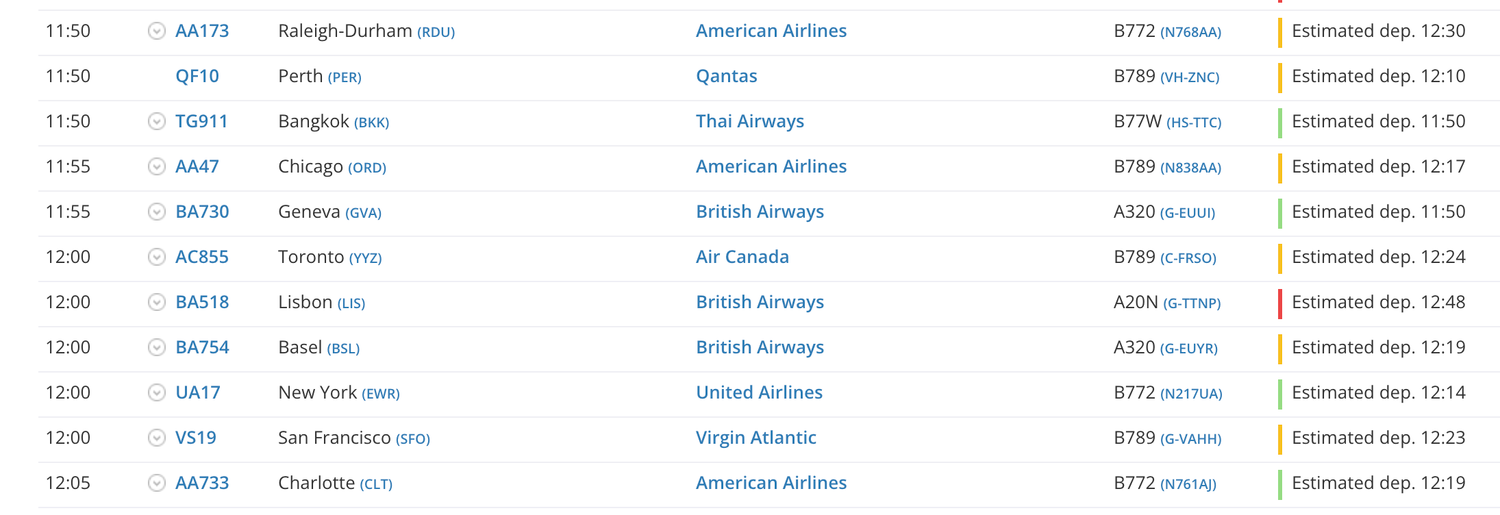Viewport: 1500px width, 515px height.
Task: Expand the TG911 Bangkok flight details
Action: coord(156,121)
